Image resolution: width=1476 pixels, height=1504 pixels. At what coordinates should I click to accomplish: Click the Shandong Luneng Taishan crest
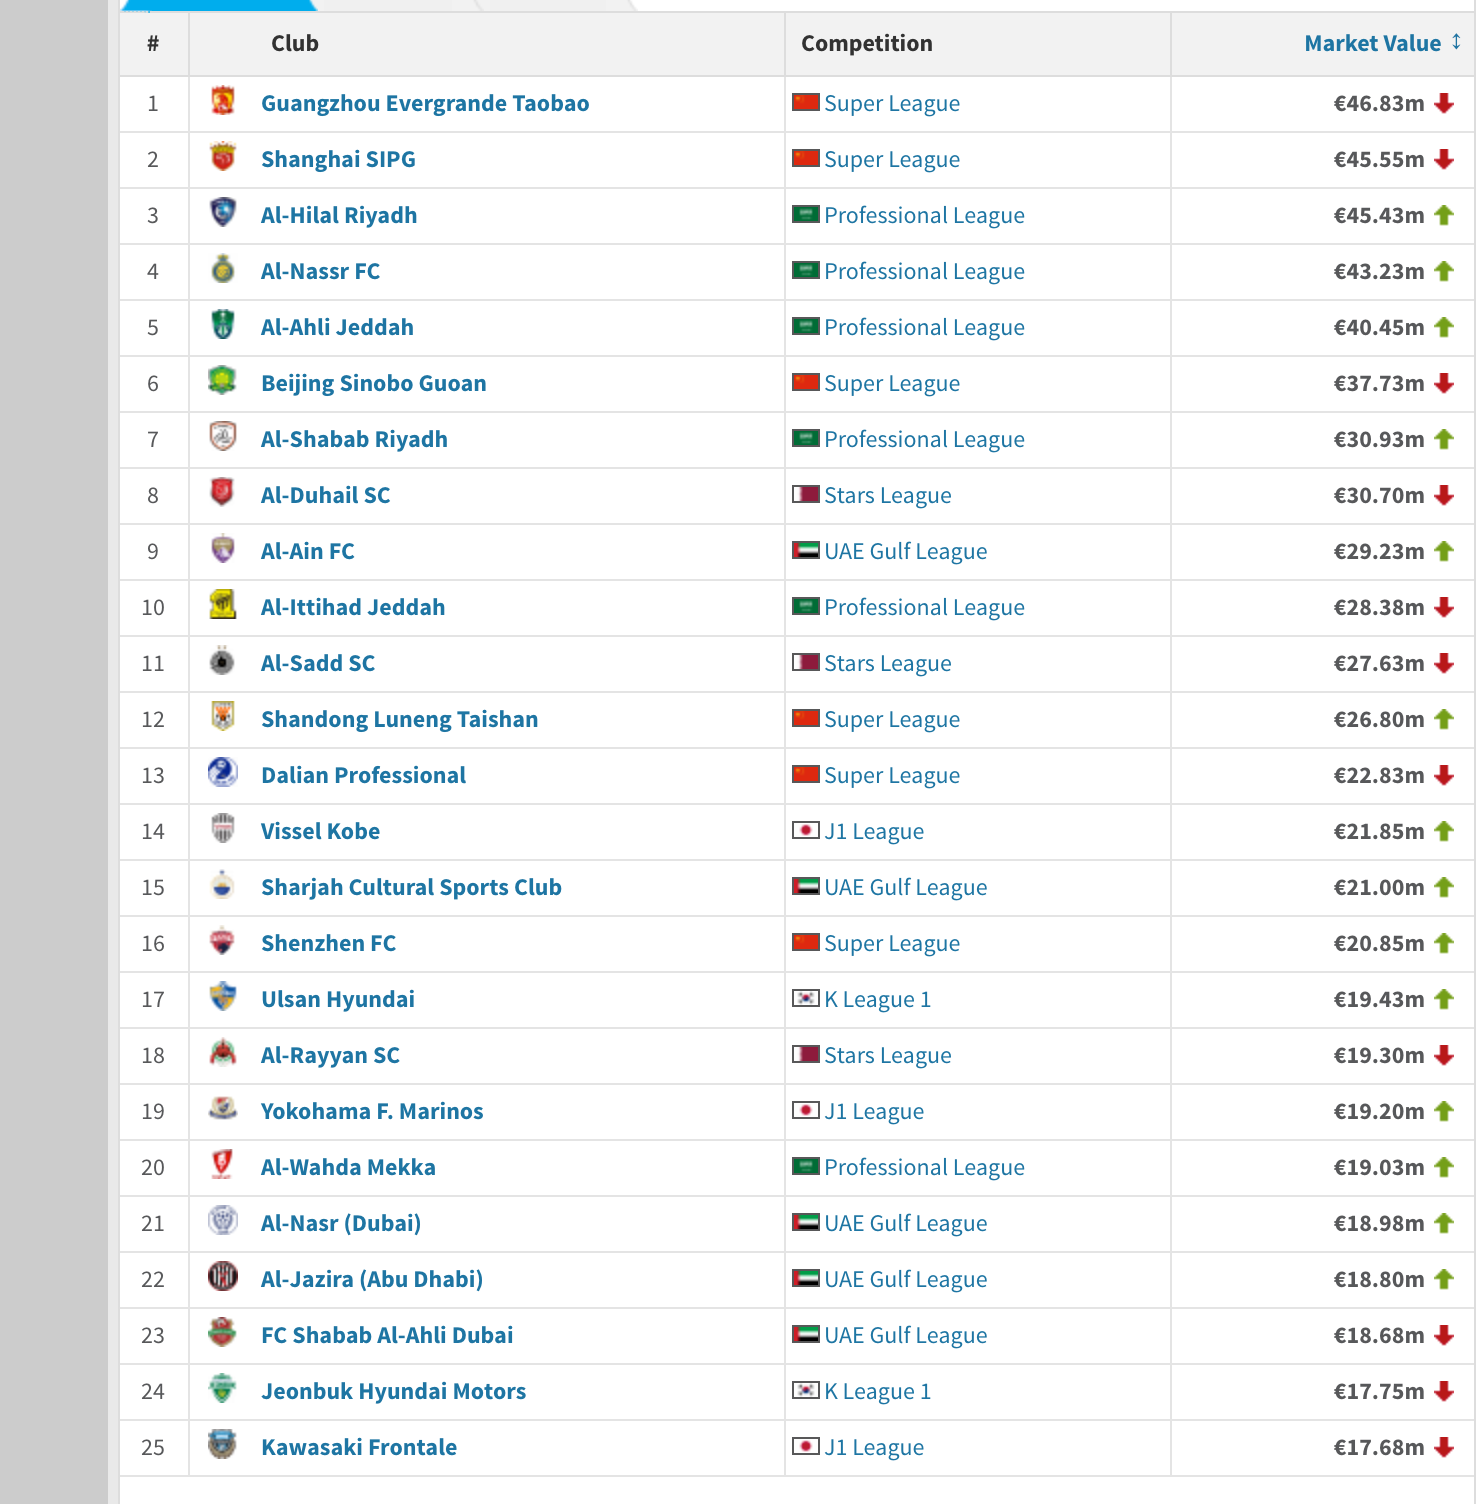click(223, 717)
